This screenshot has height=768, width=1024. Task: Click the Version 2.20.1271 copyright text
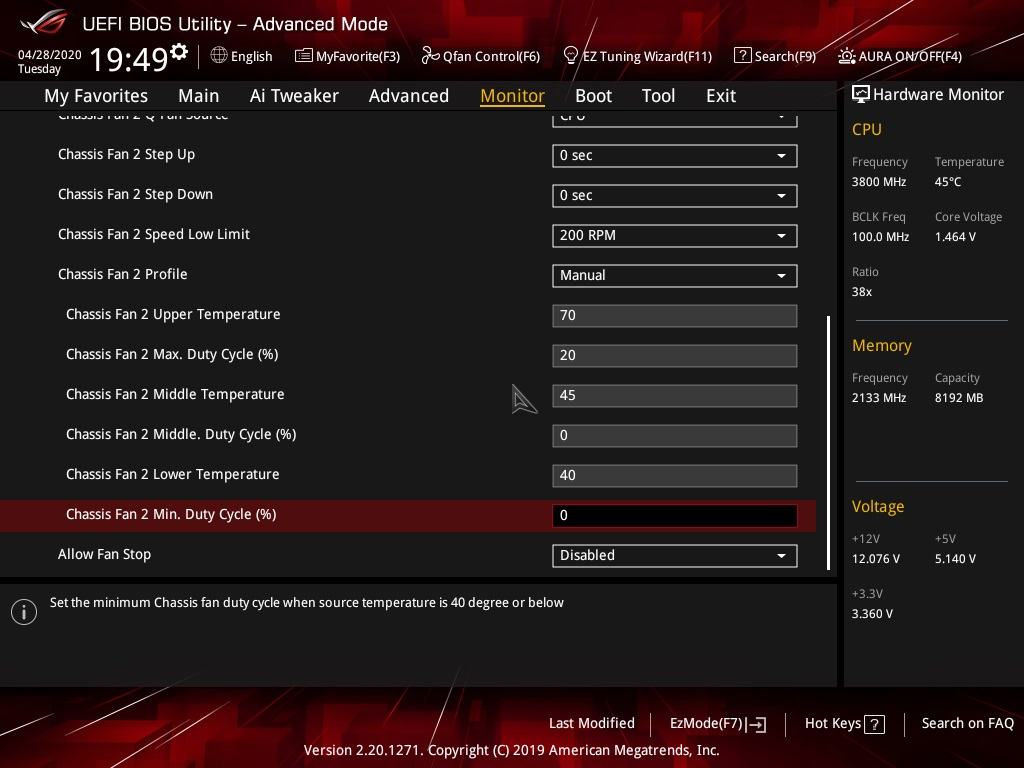(511, 750)
